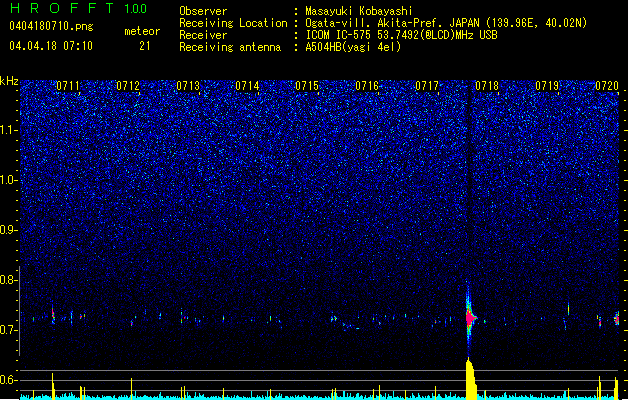Click the 'Receiving Location' field label
This screenshot has height=400, width=629.
pyautogui.click(x=233, y=23)
